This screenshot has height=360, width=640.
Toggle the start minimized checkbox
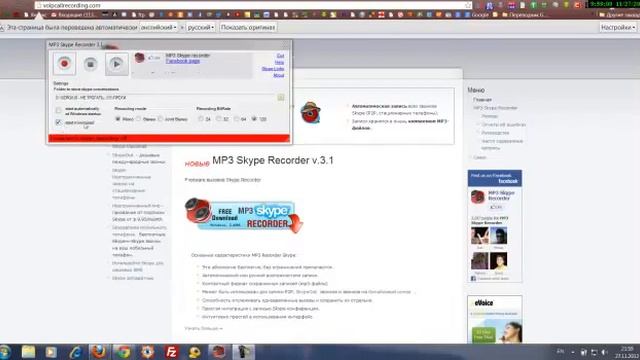[58, 122]
